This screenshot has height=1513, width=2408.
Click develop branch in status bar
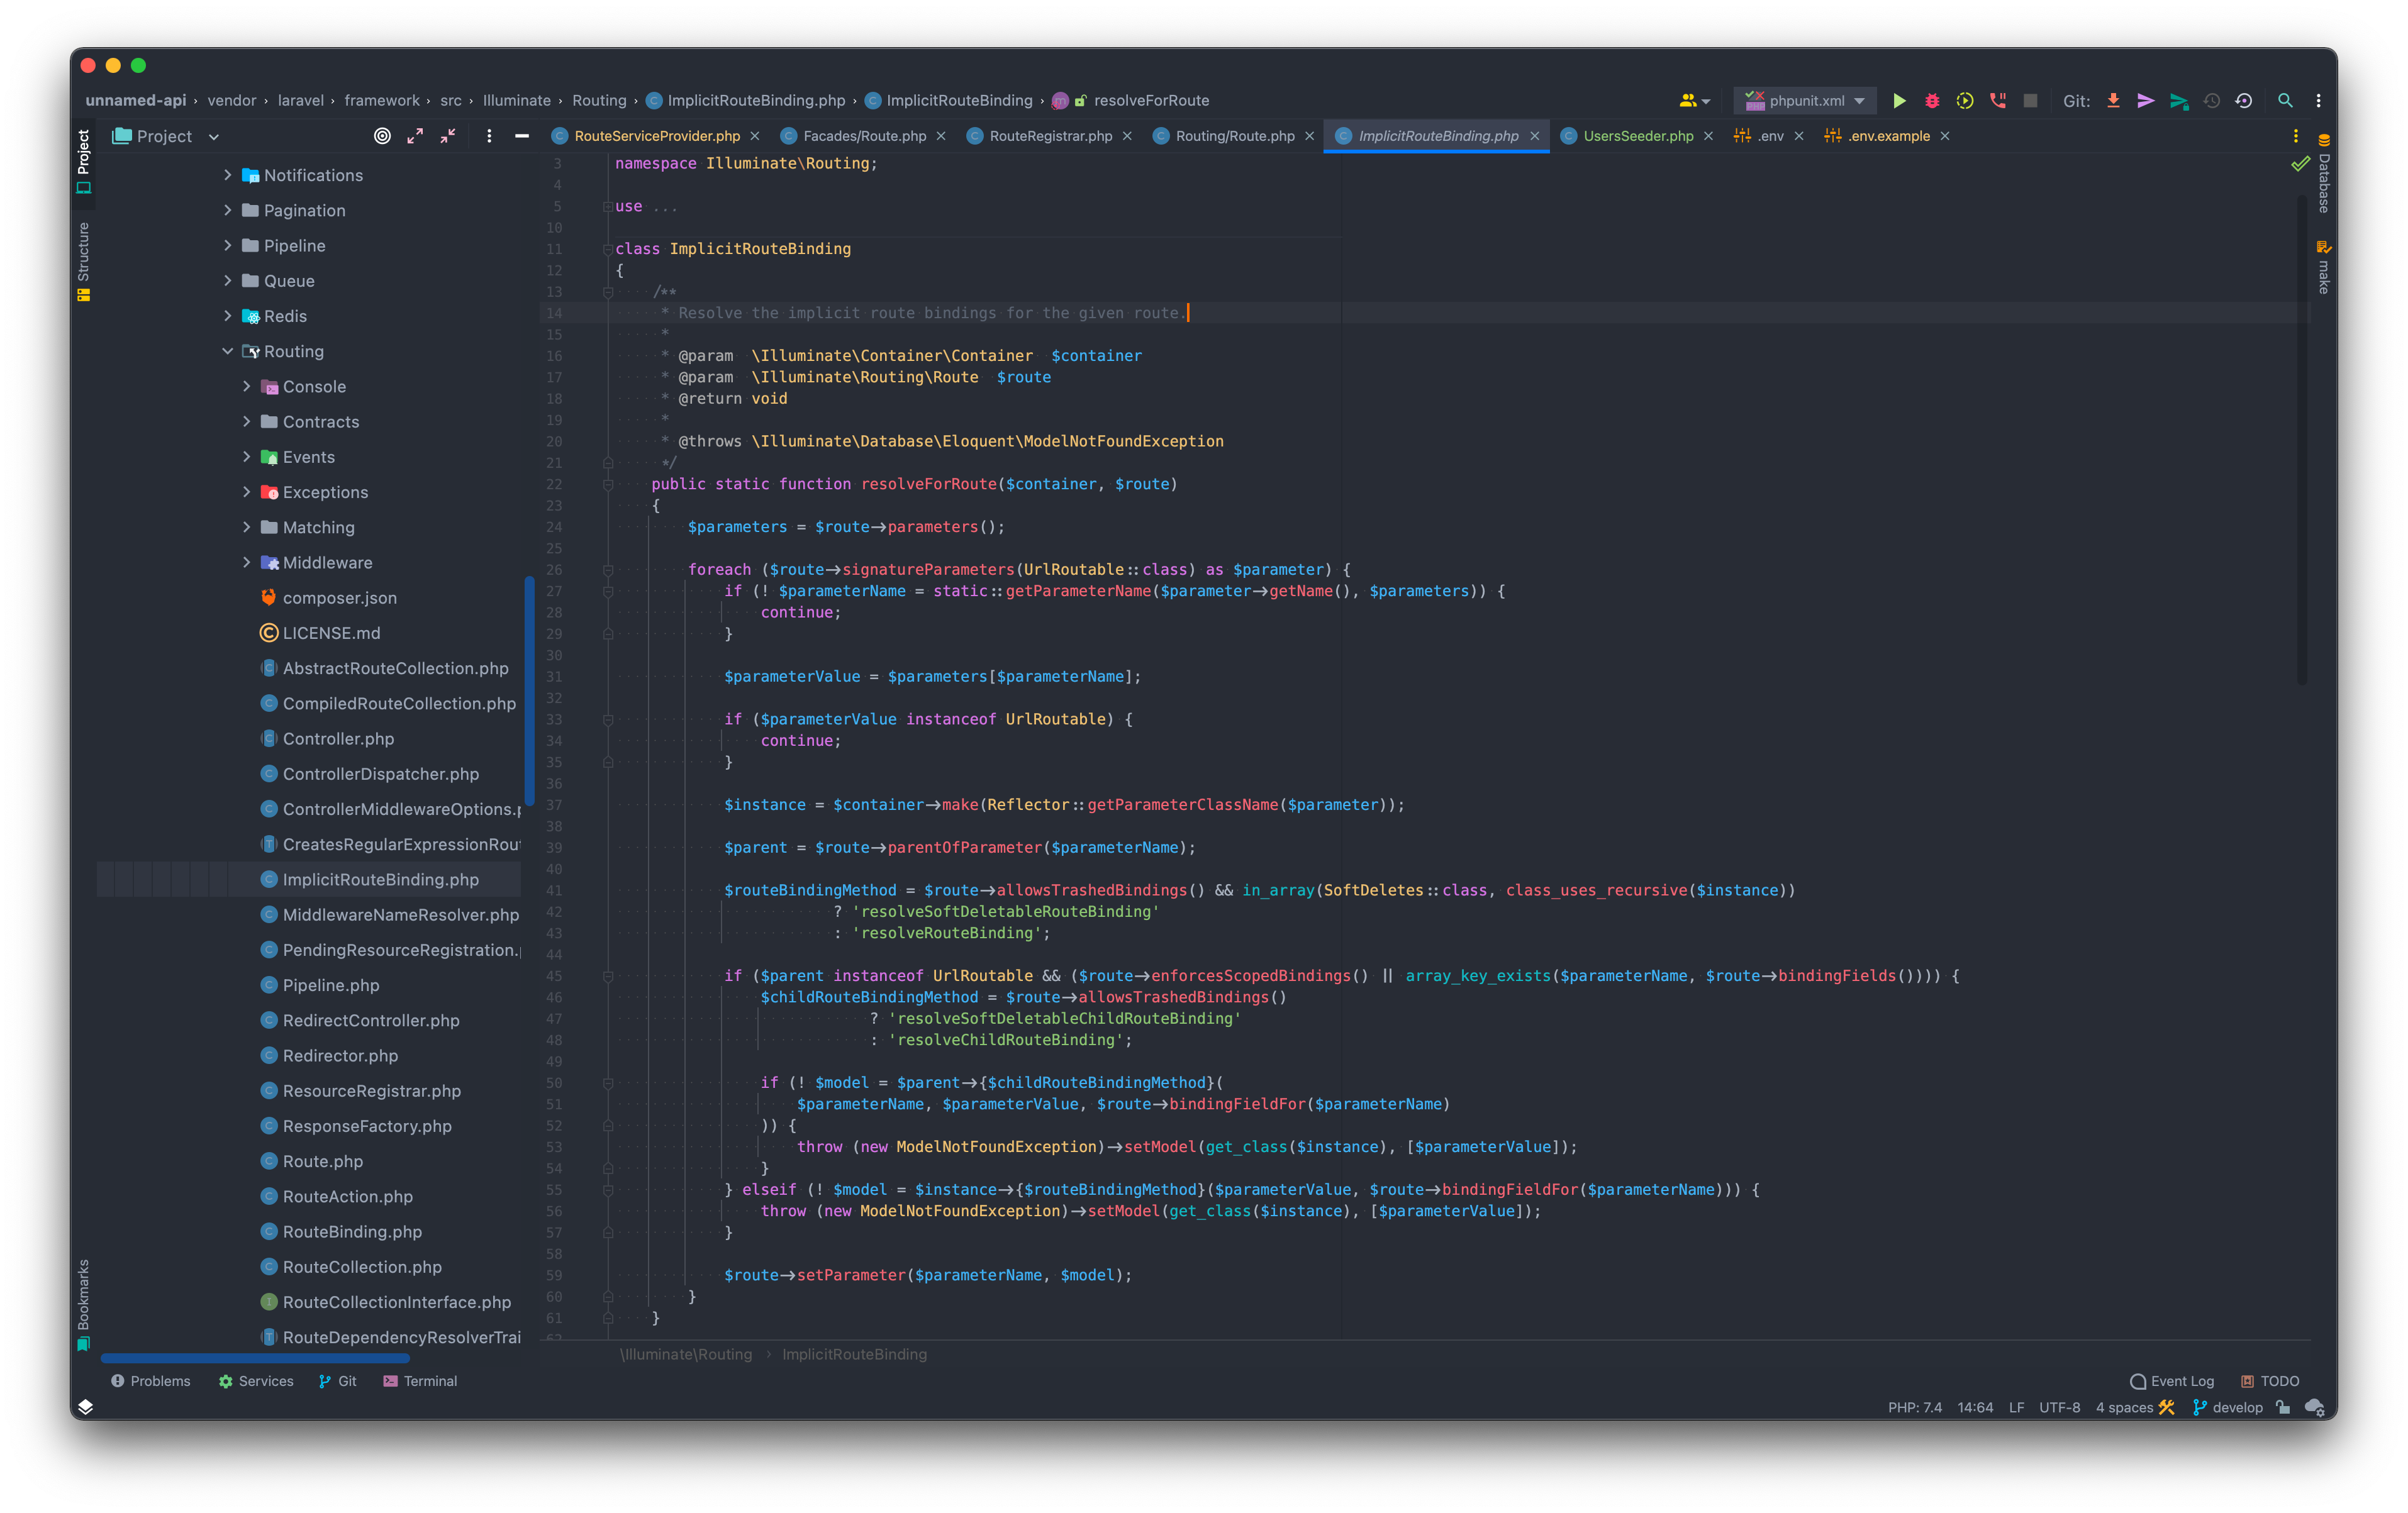[2236, 1407]
